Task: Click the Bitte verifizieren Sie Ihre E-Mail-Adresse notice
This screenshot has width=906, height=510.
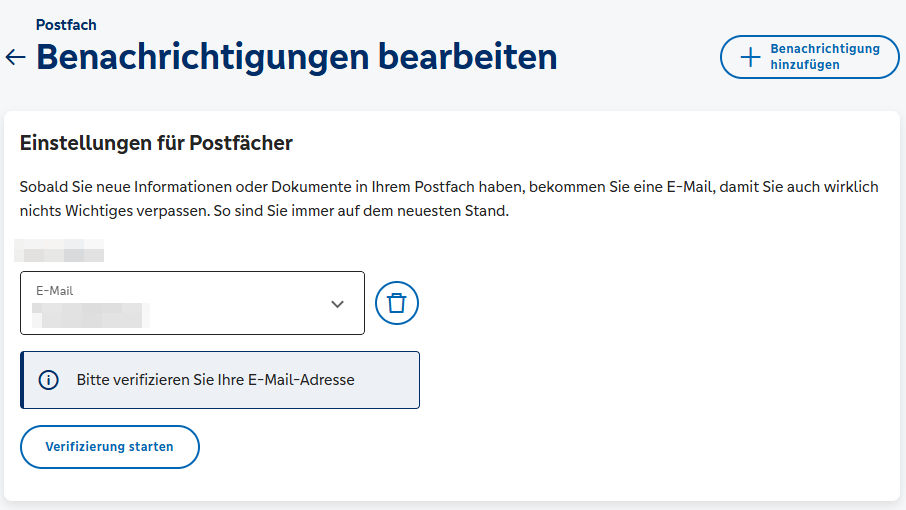Action: 220,380
